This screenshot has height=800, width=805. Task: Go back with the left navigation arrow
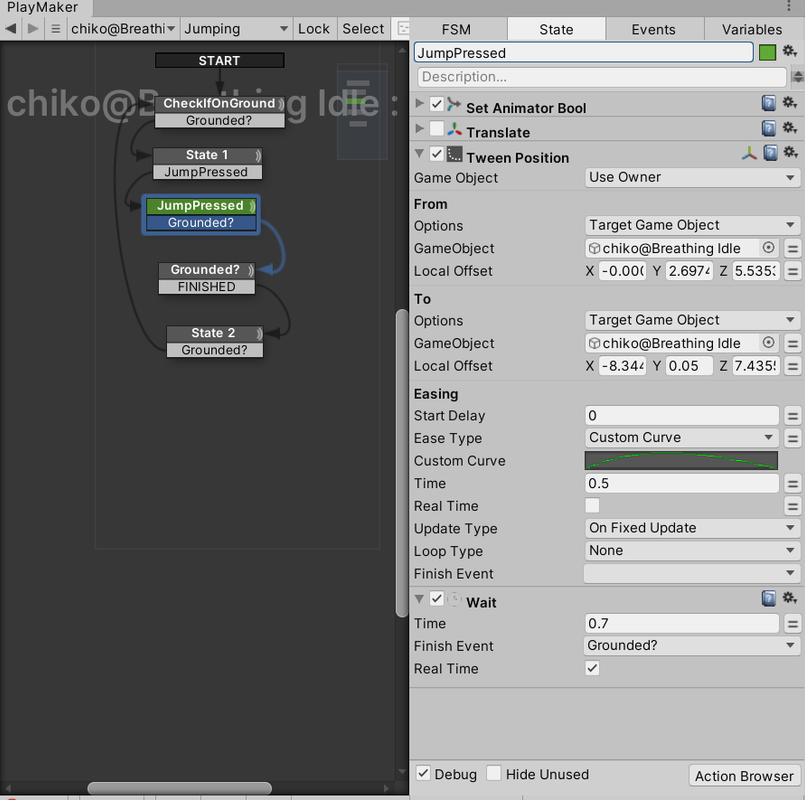[11, 29]
